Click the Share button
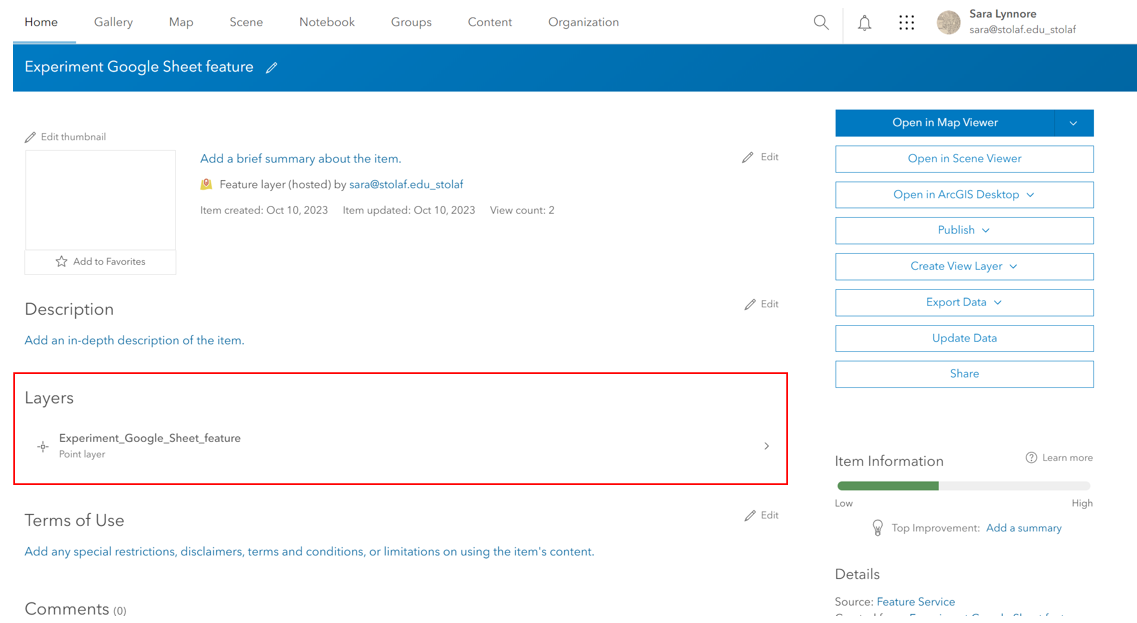 pyautogui.click(x=964, y=374)
